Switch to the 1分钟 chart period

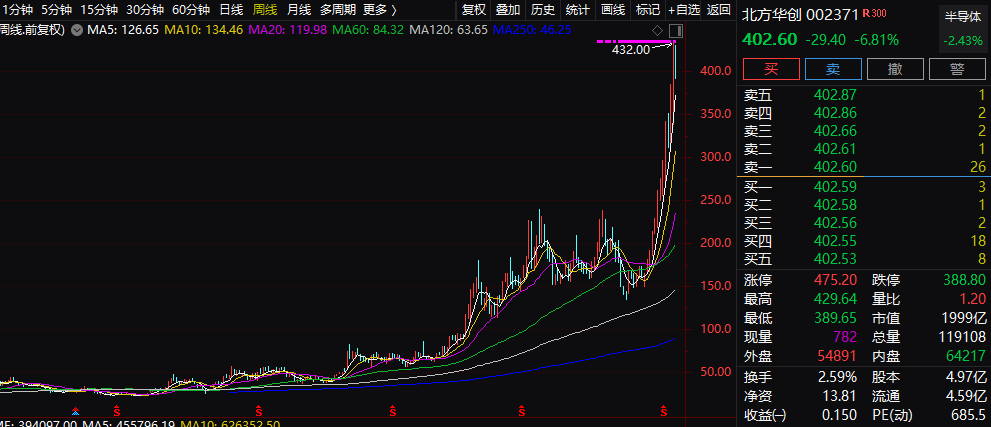click(17, 10)
